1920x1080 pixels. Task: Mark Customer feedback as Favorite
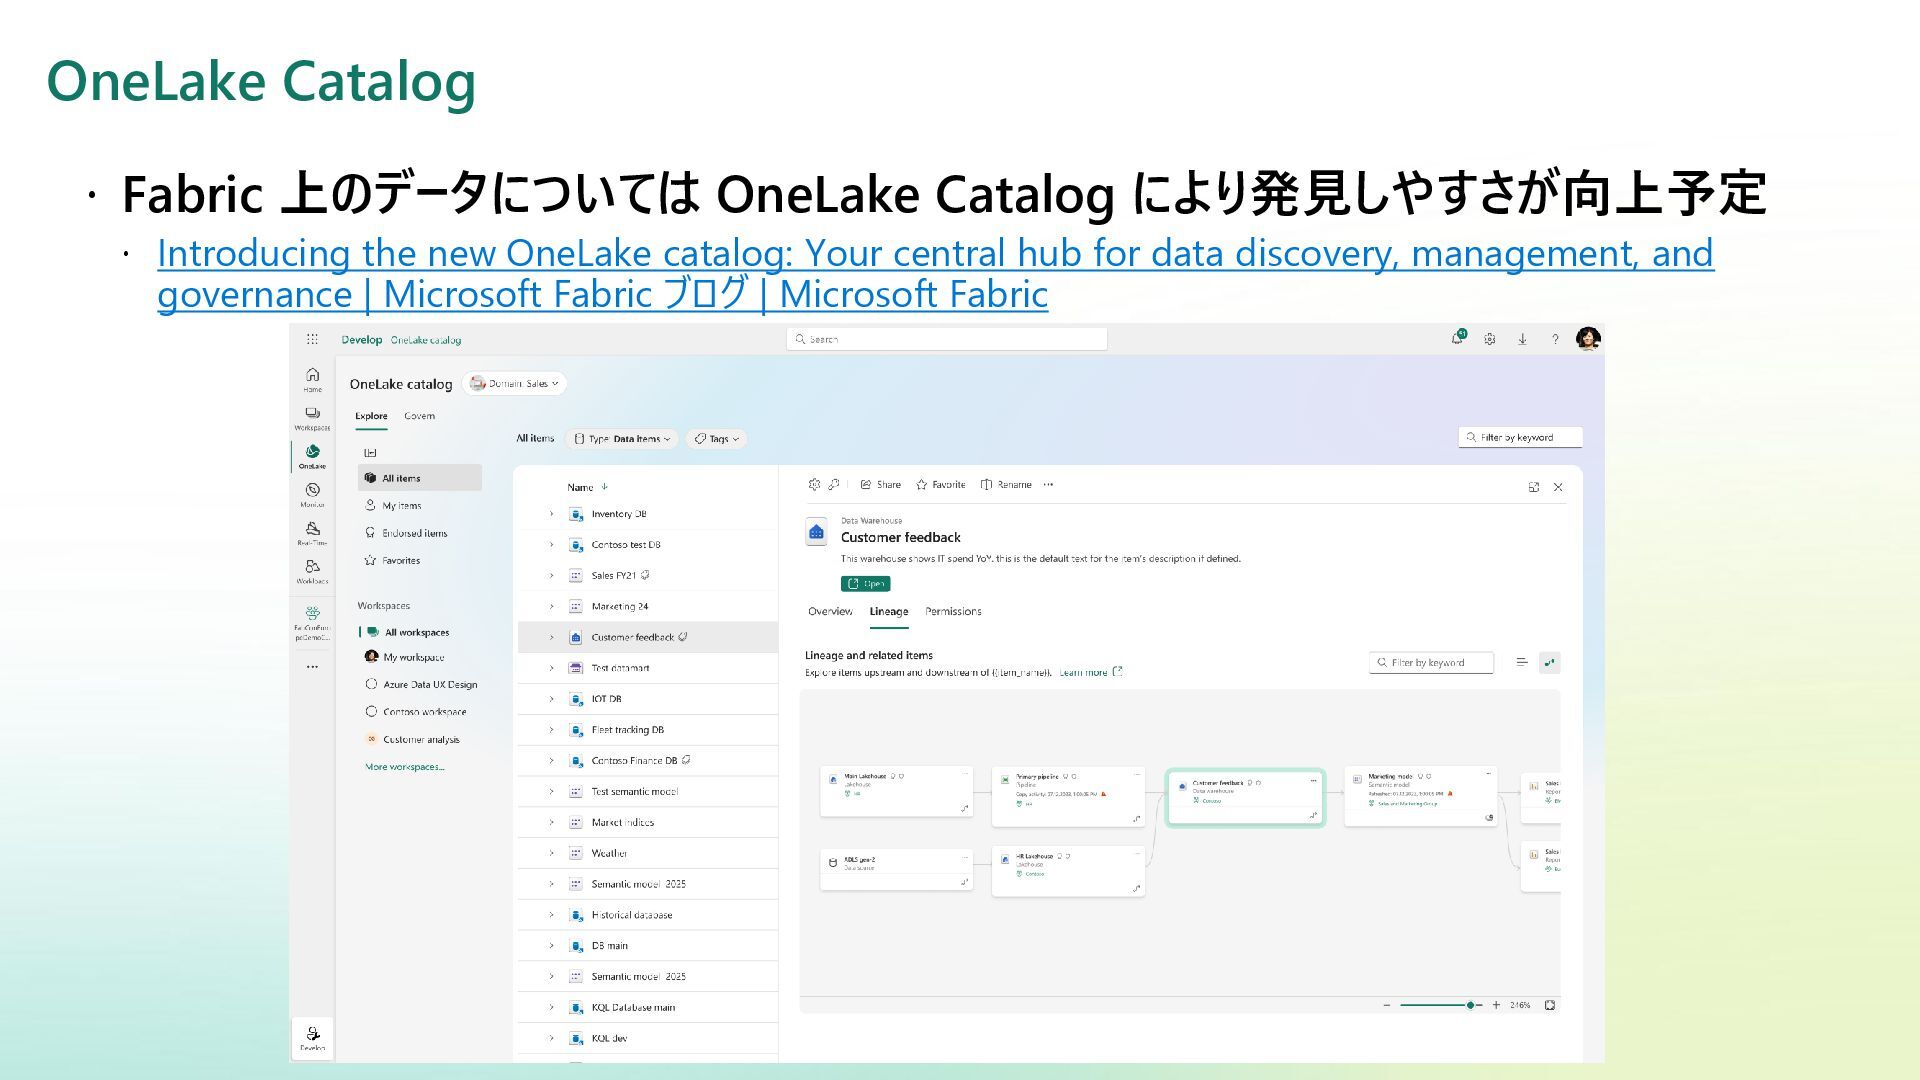(x=940, y=484)
